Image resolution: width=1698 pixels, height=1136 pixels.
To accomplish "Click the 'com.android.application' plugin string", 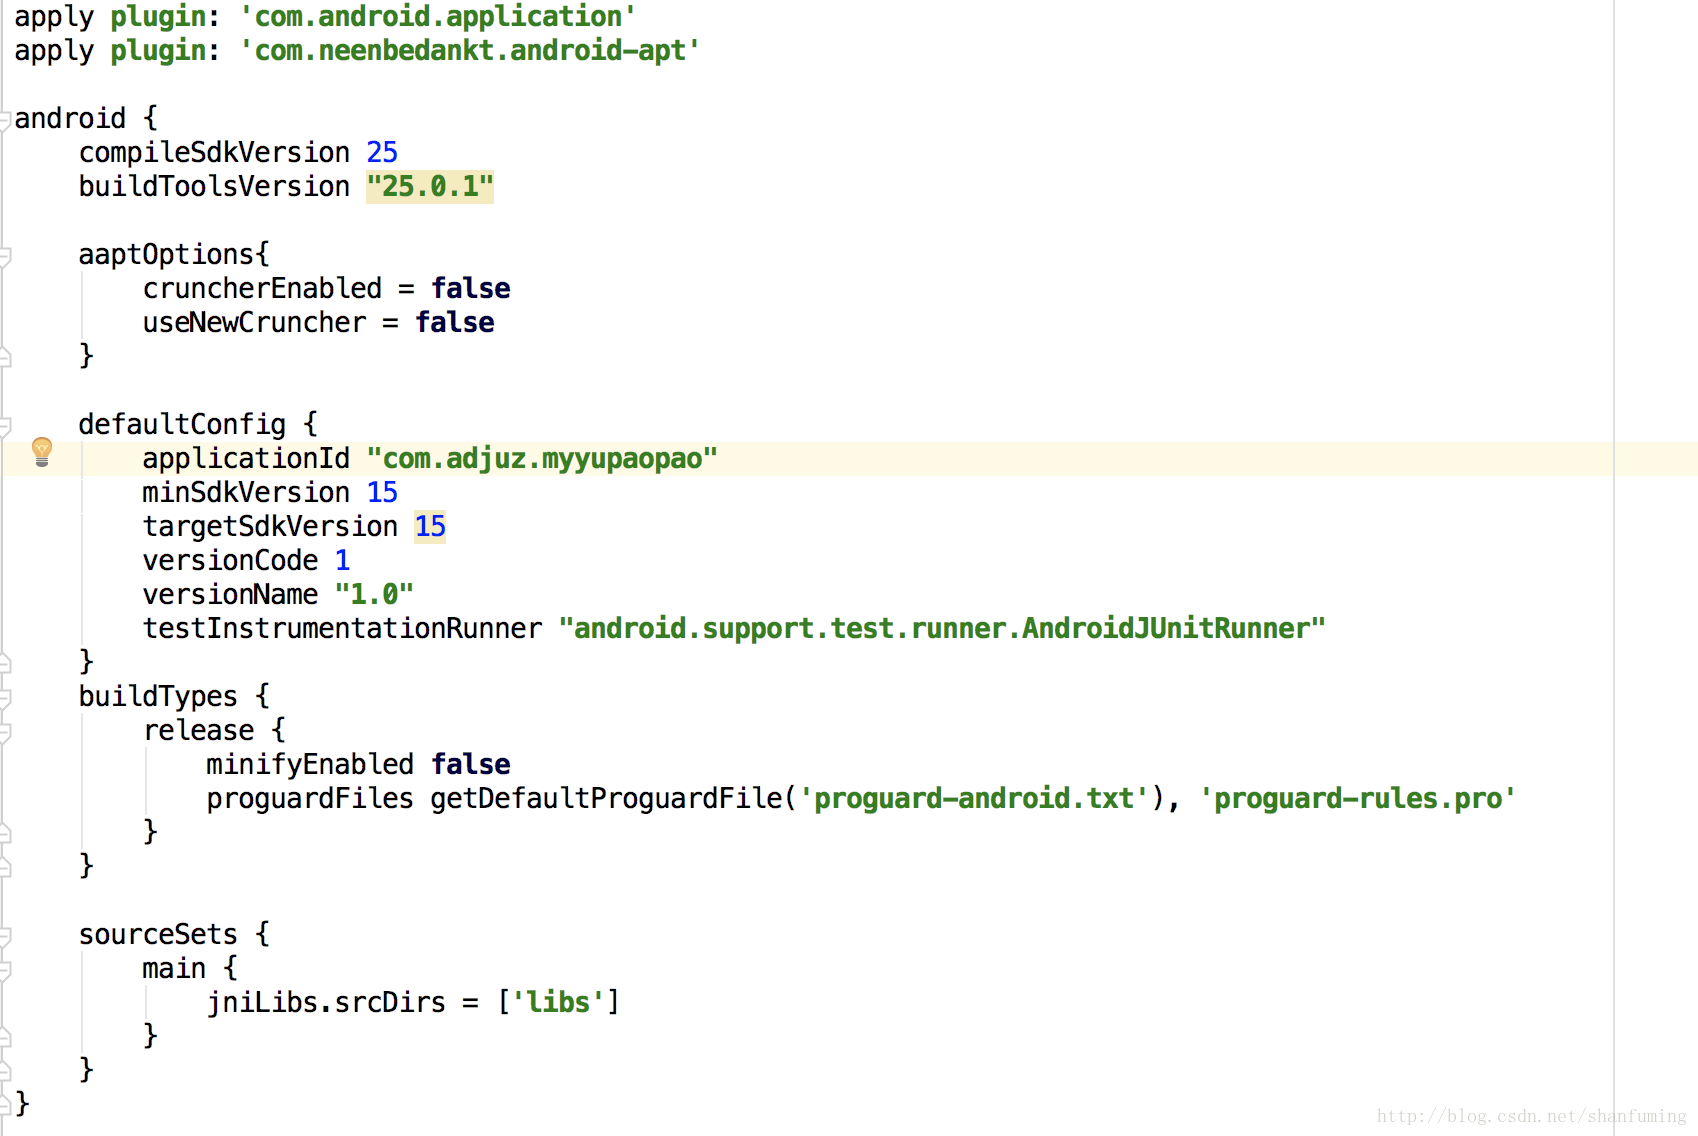I will (x=438, y=17).
